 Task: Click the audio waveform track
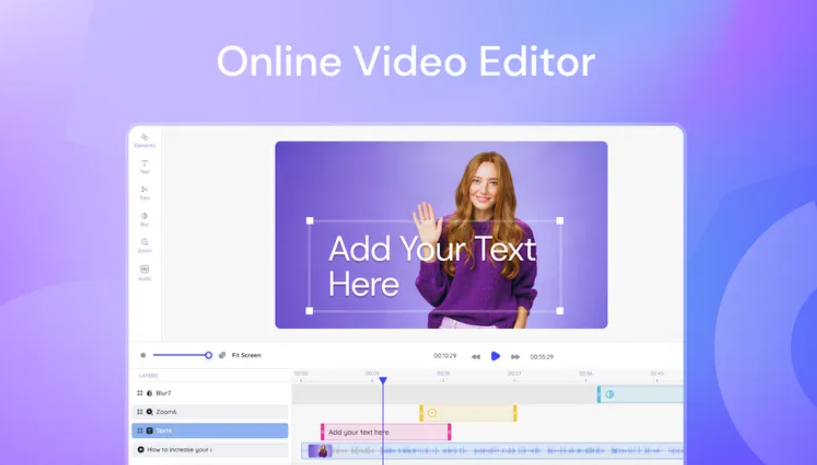492,450
